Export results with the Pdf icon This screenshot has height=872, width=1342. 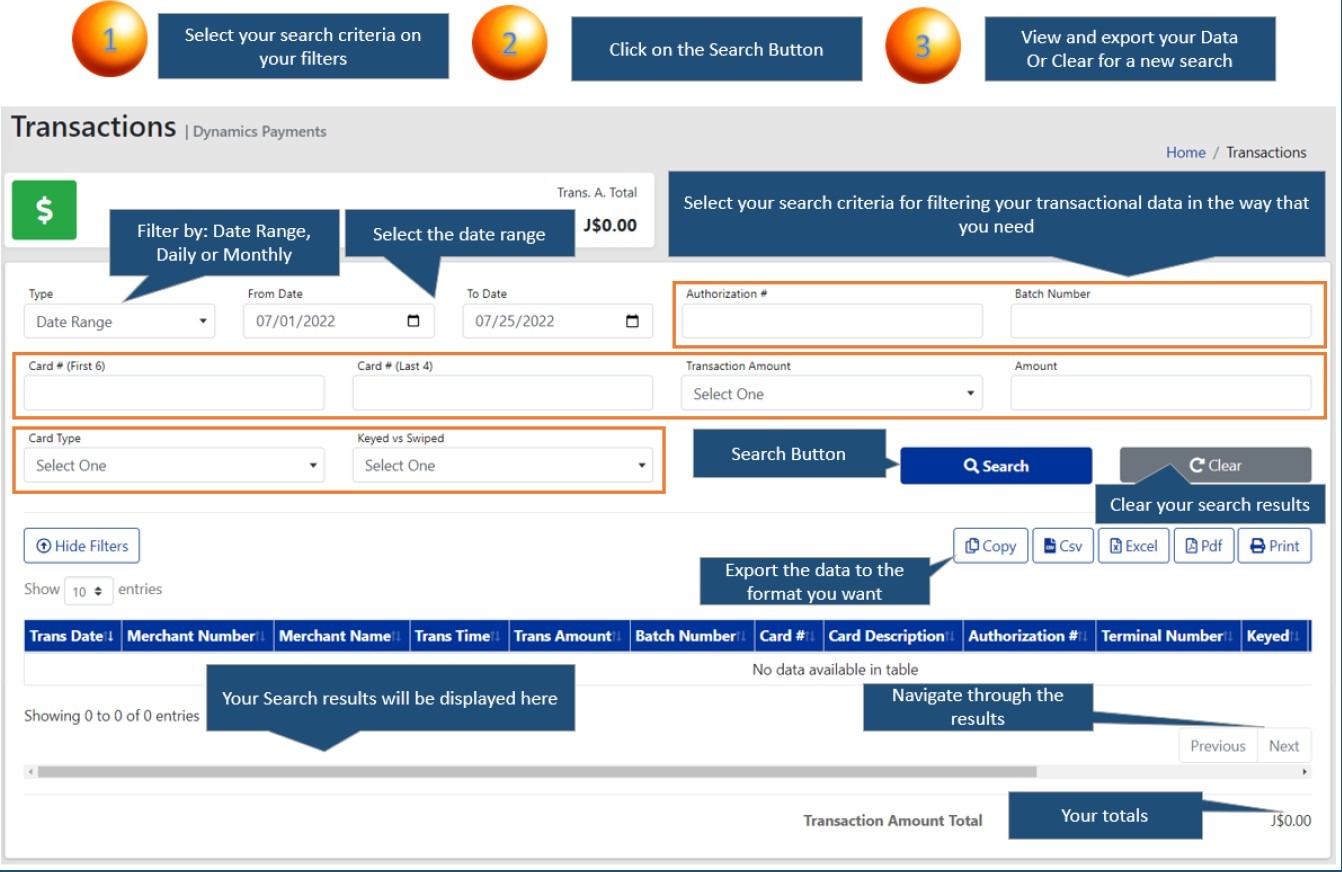[1203, 545]
